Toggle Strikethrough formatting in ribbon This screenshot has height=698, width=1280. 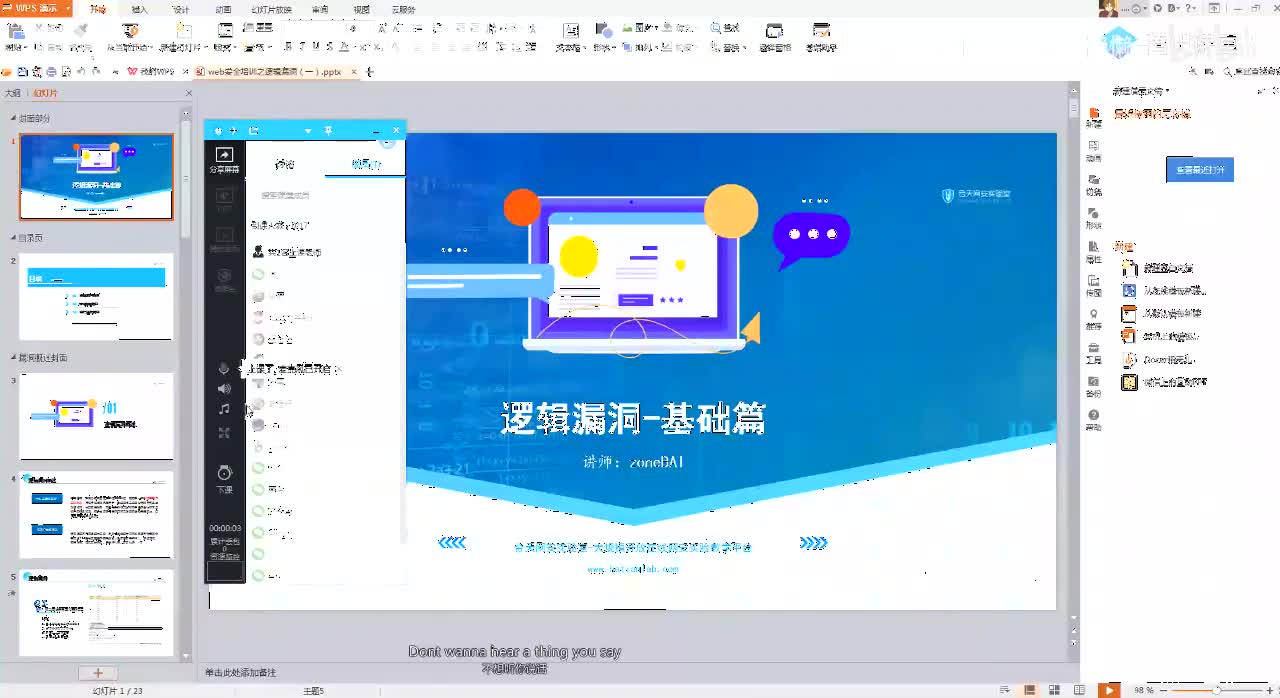coord(331,46)
